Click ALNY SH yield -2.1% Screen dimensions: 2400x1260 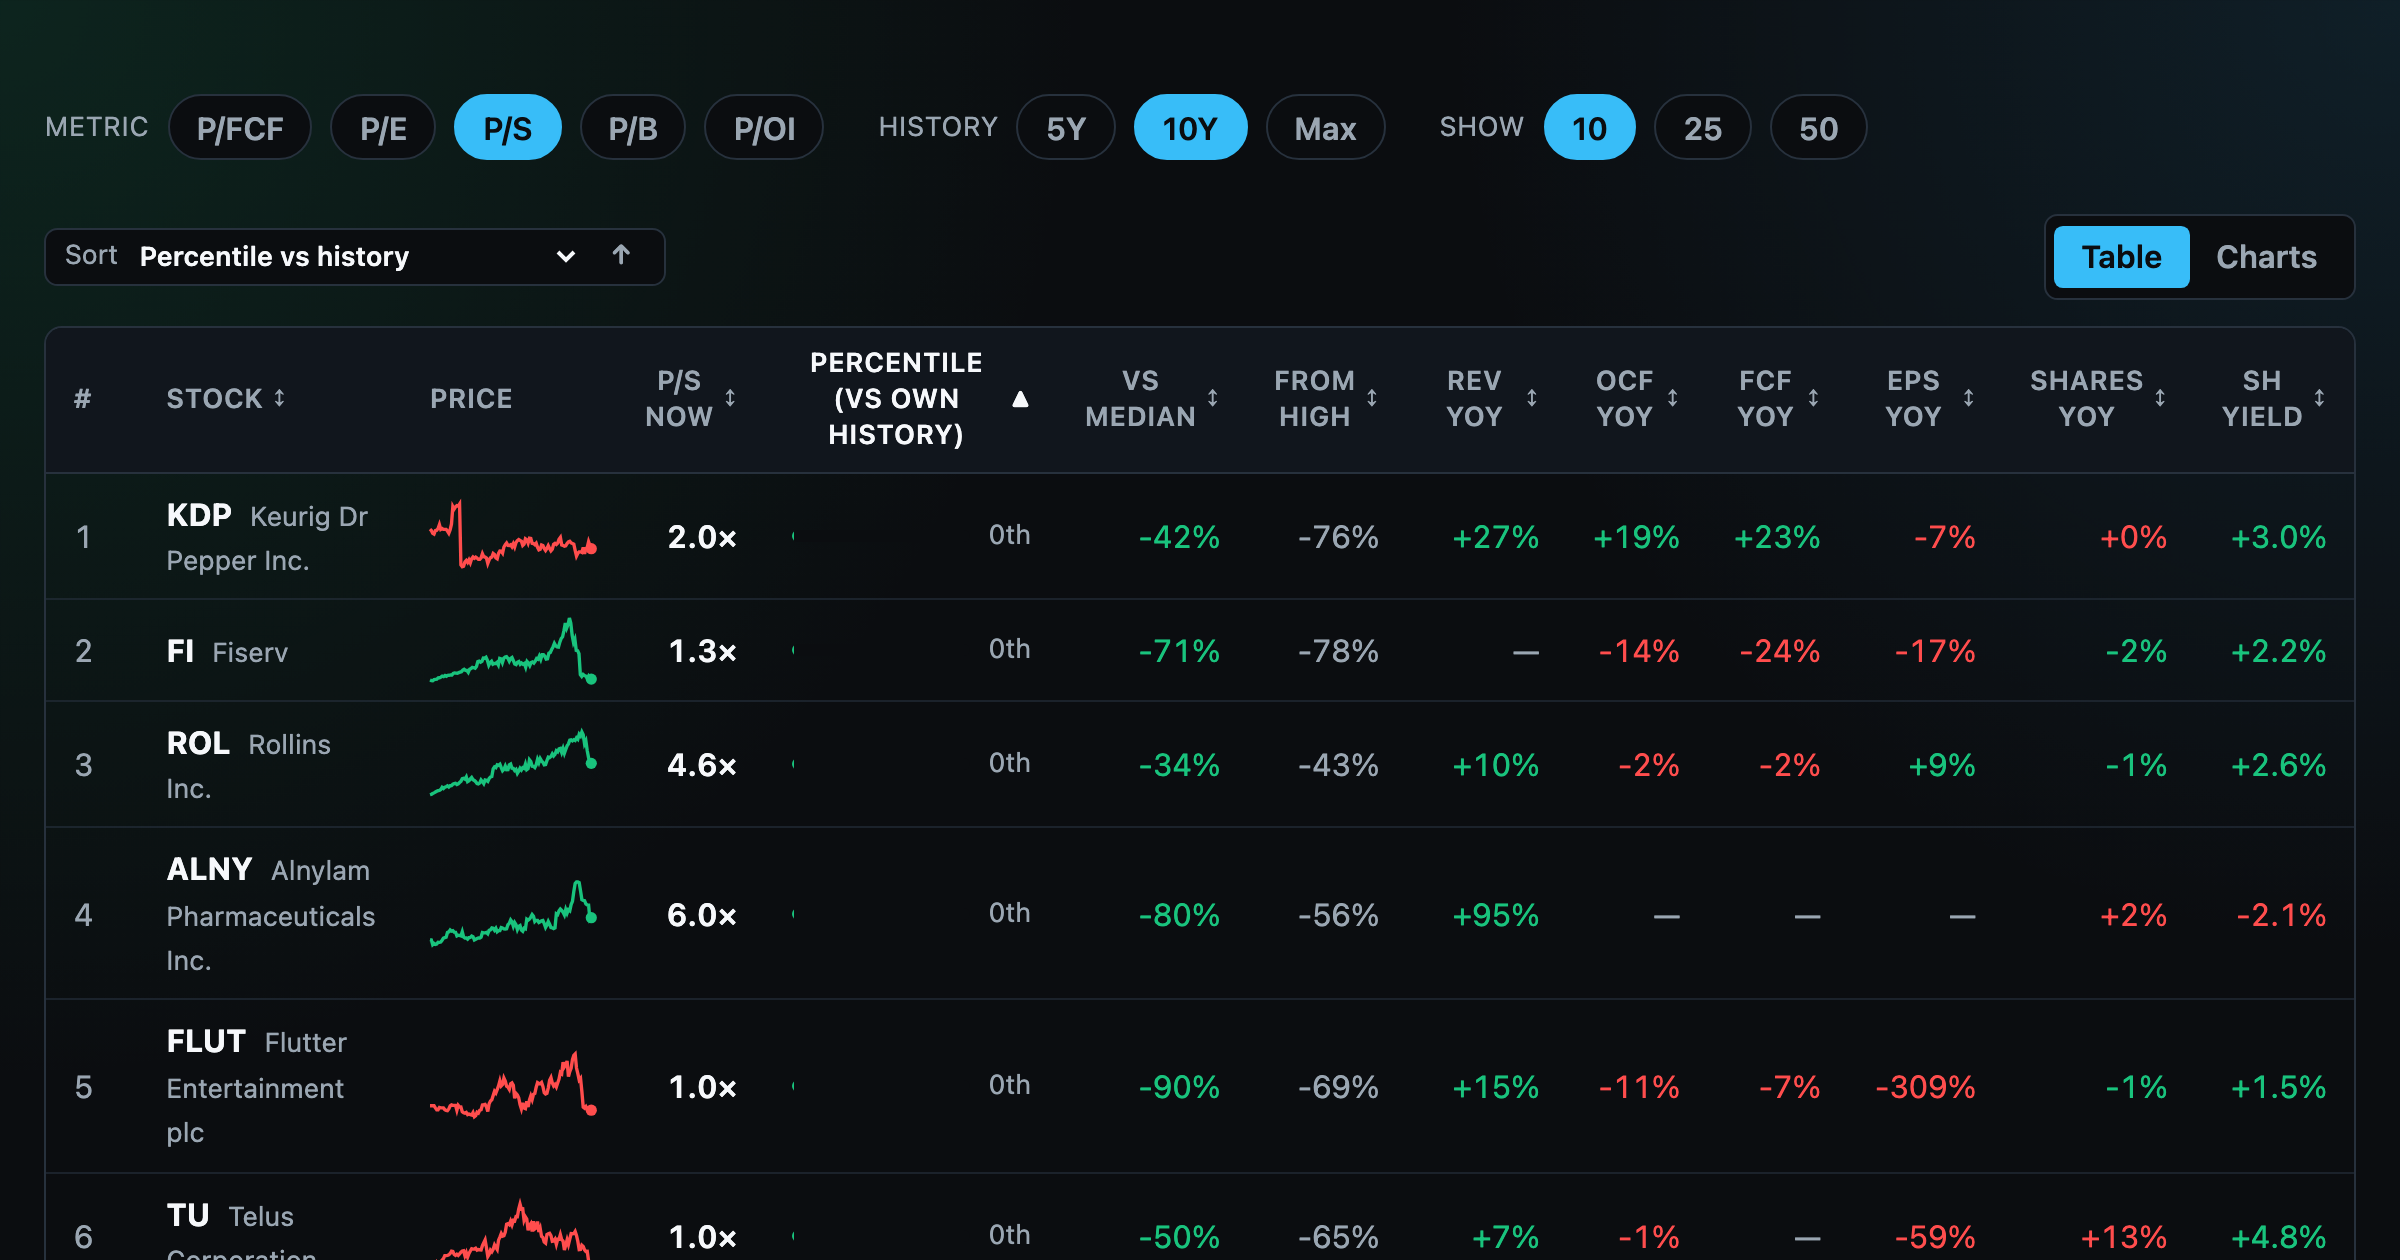2281,915
